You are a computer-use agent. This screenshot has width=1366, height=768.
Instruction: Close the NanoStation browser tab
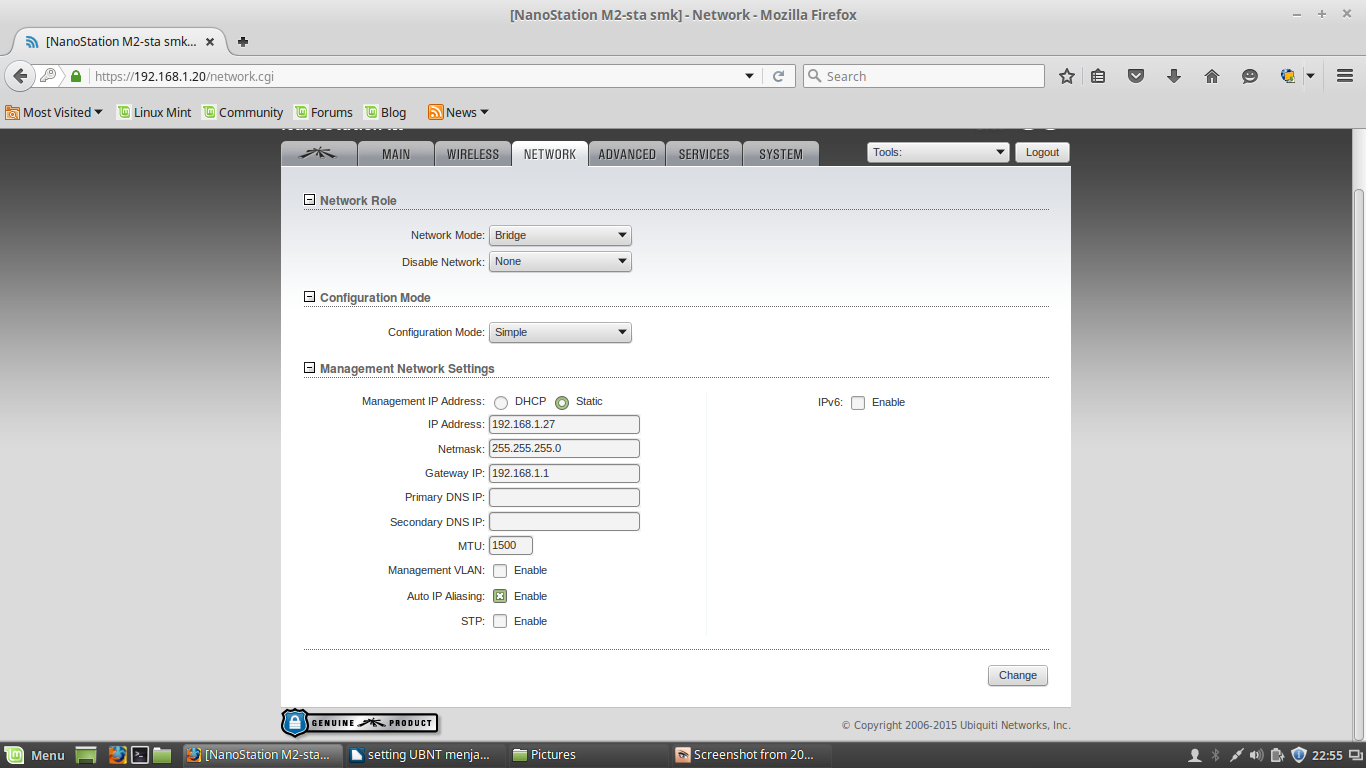coord(210,42)
